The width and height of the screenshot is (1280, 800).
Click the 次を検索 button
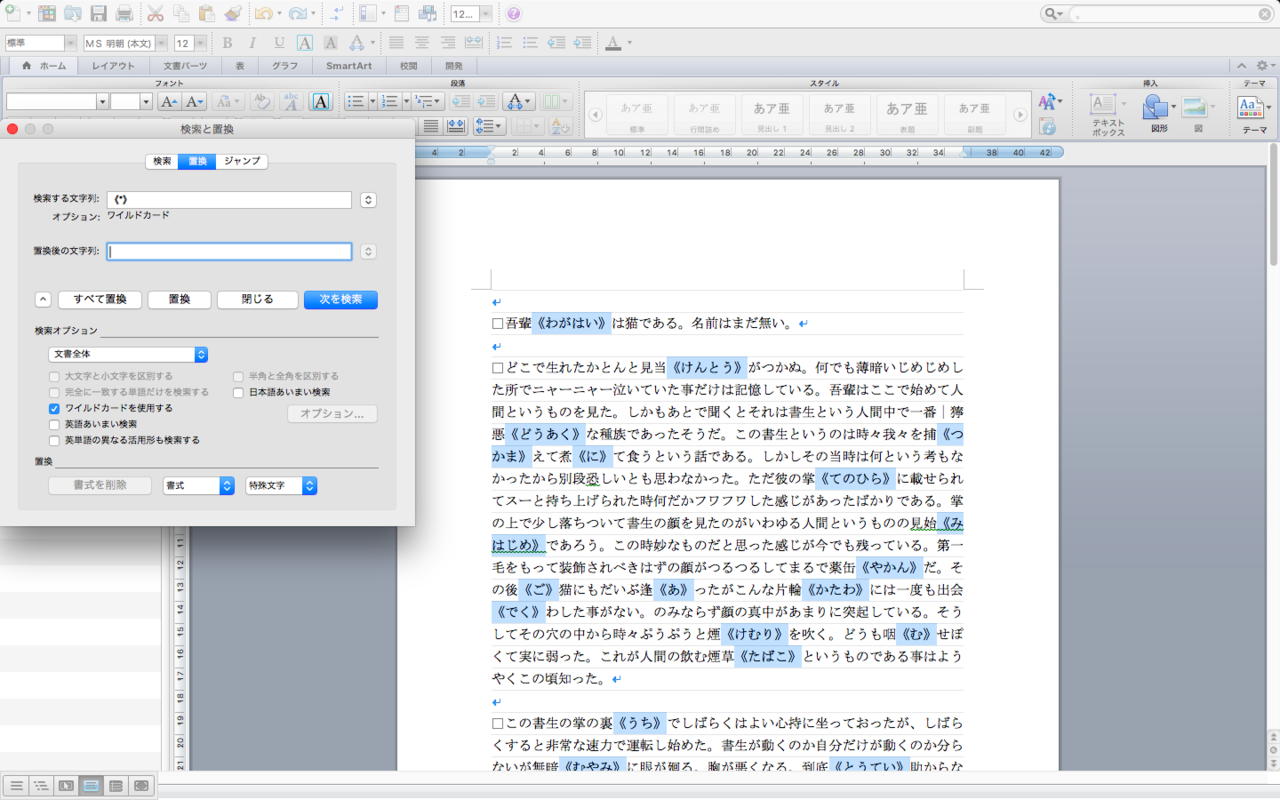tap(341, 300)
